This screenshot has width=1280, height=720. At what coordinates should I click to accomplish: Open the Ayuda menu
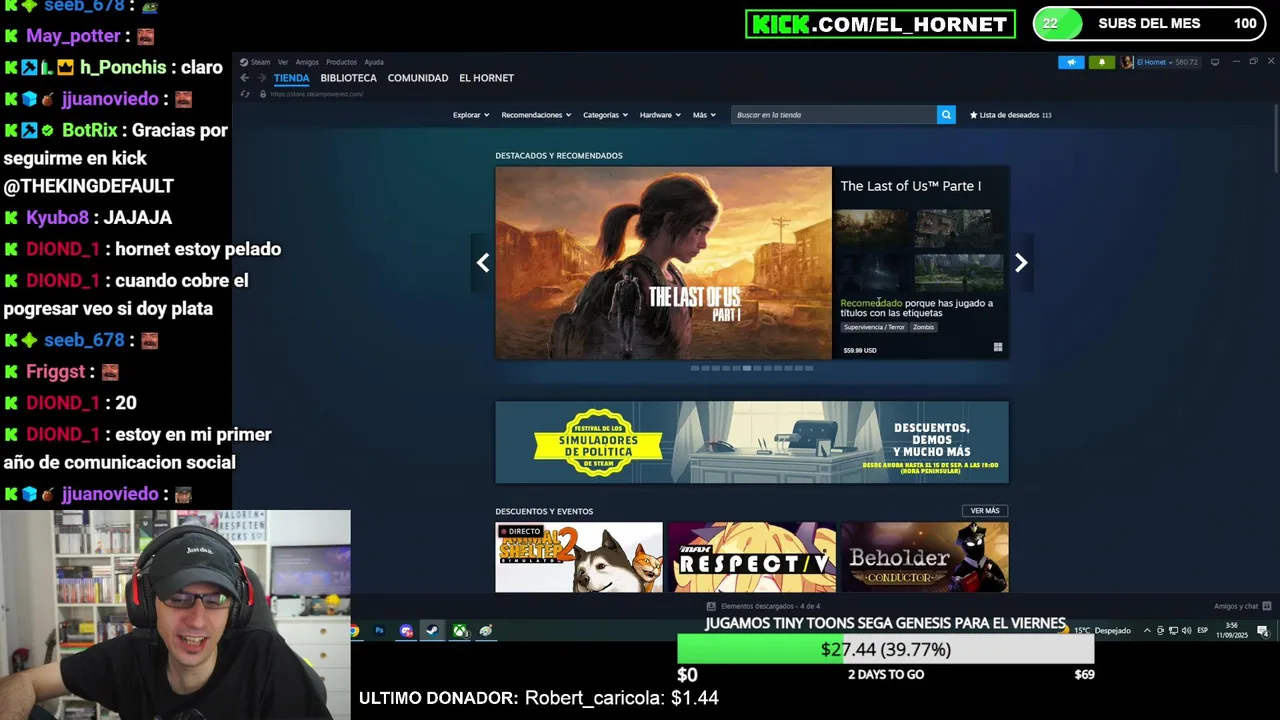374,62
